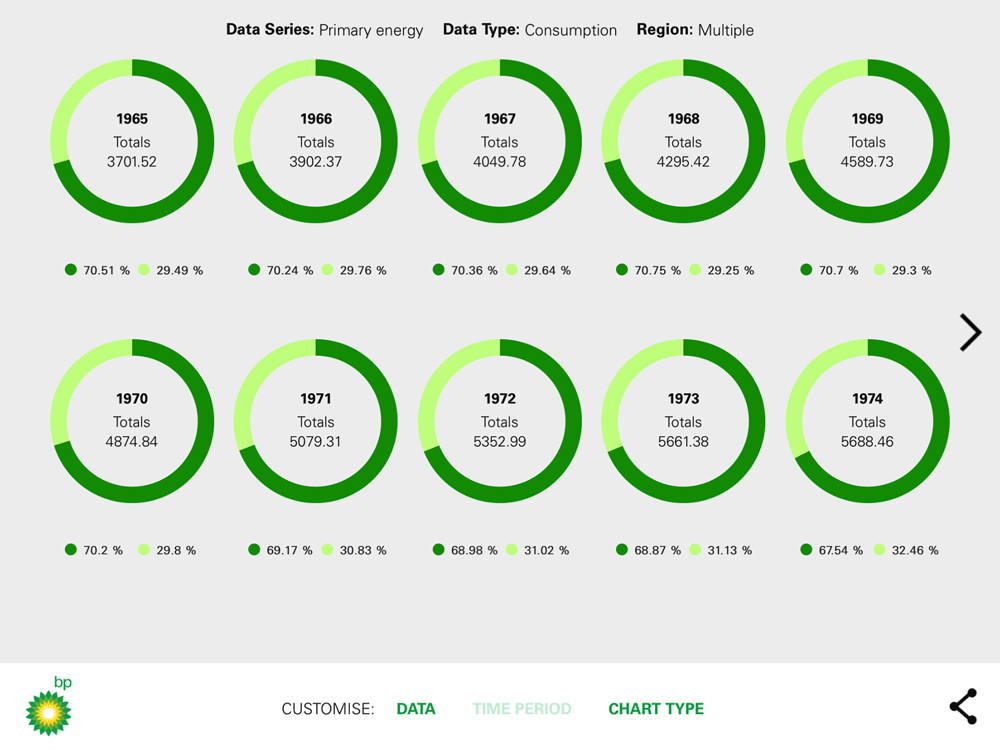Image resolution: width=1000 pixels, height=750 pixels.
Task: Click dark green 70.51 % legend dot
Action: coord(70,270)
